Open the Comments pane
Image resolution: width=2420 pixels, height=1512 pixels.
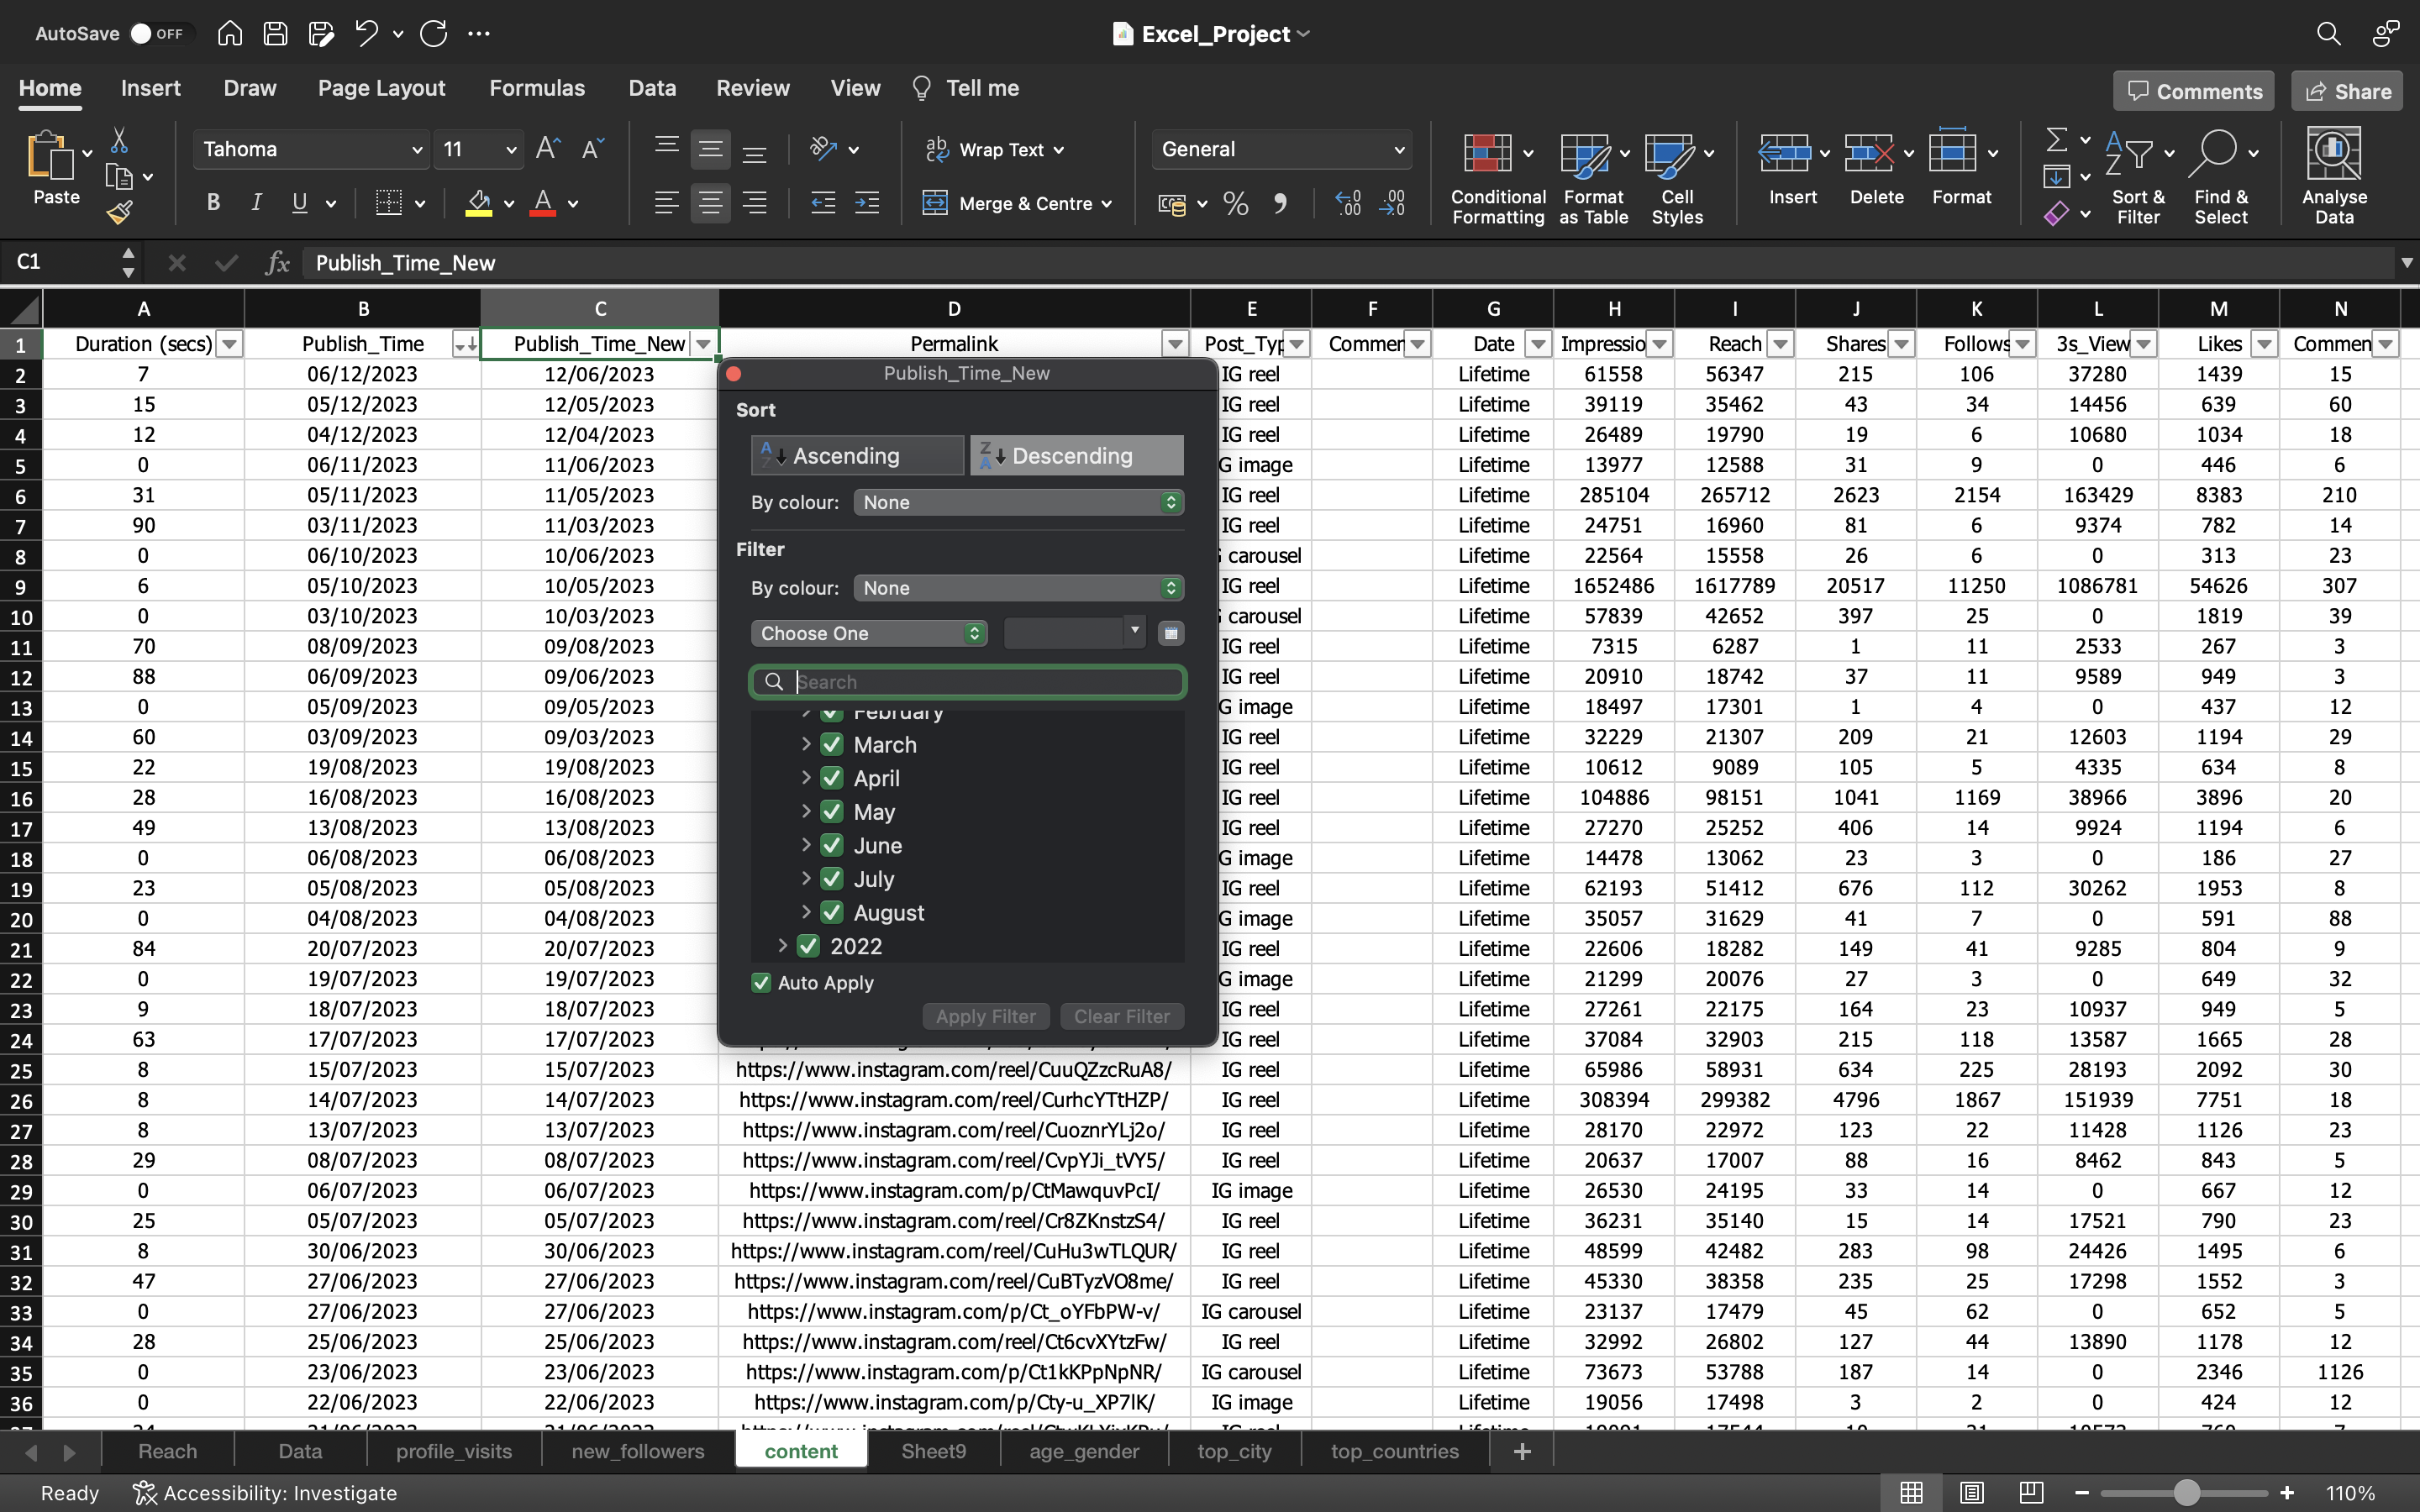[x=2194, y=91]
